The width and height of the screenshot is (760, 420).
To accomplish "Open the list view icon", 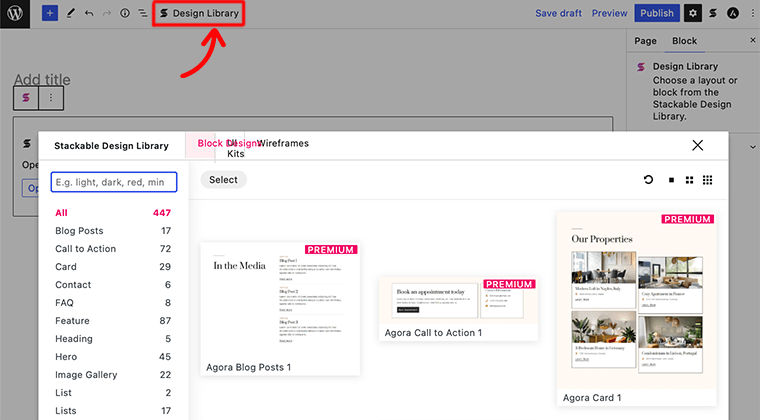I will pyautogui.click(x=142, y=13).
